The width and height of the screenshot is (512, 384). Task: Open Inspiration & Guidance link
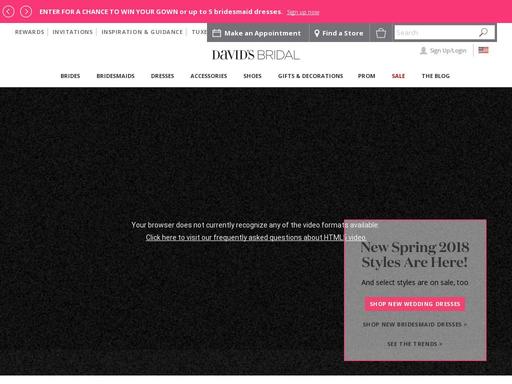[x=142, y=32]
